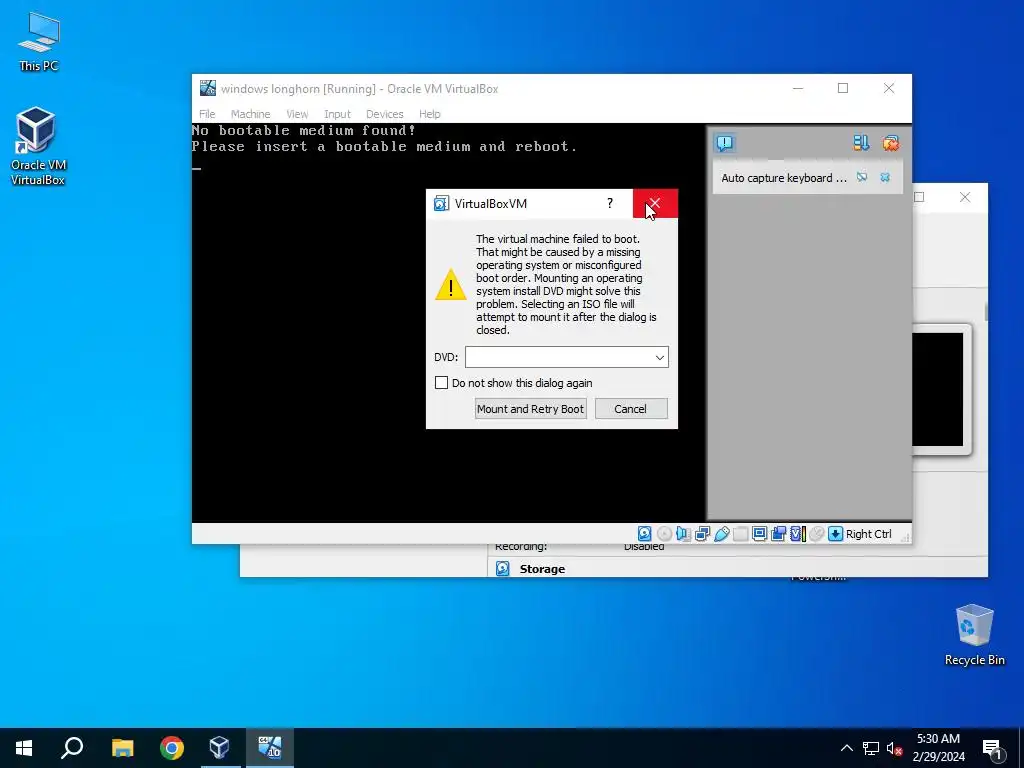Open the Windows Start menu
The width and height of the screenshot is (1024, 768).
click(x=24, y=748)
